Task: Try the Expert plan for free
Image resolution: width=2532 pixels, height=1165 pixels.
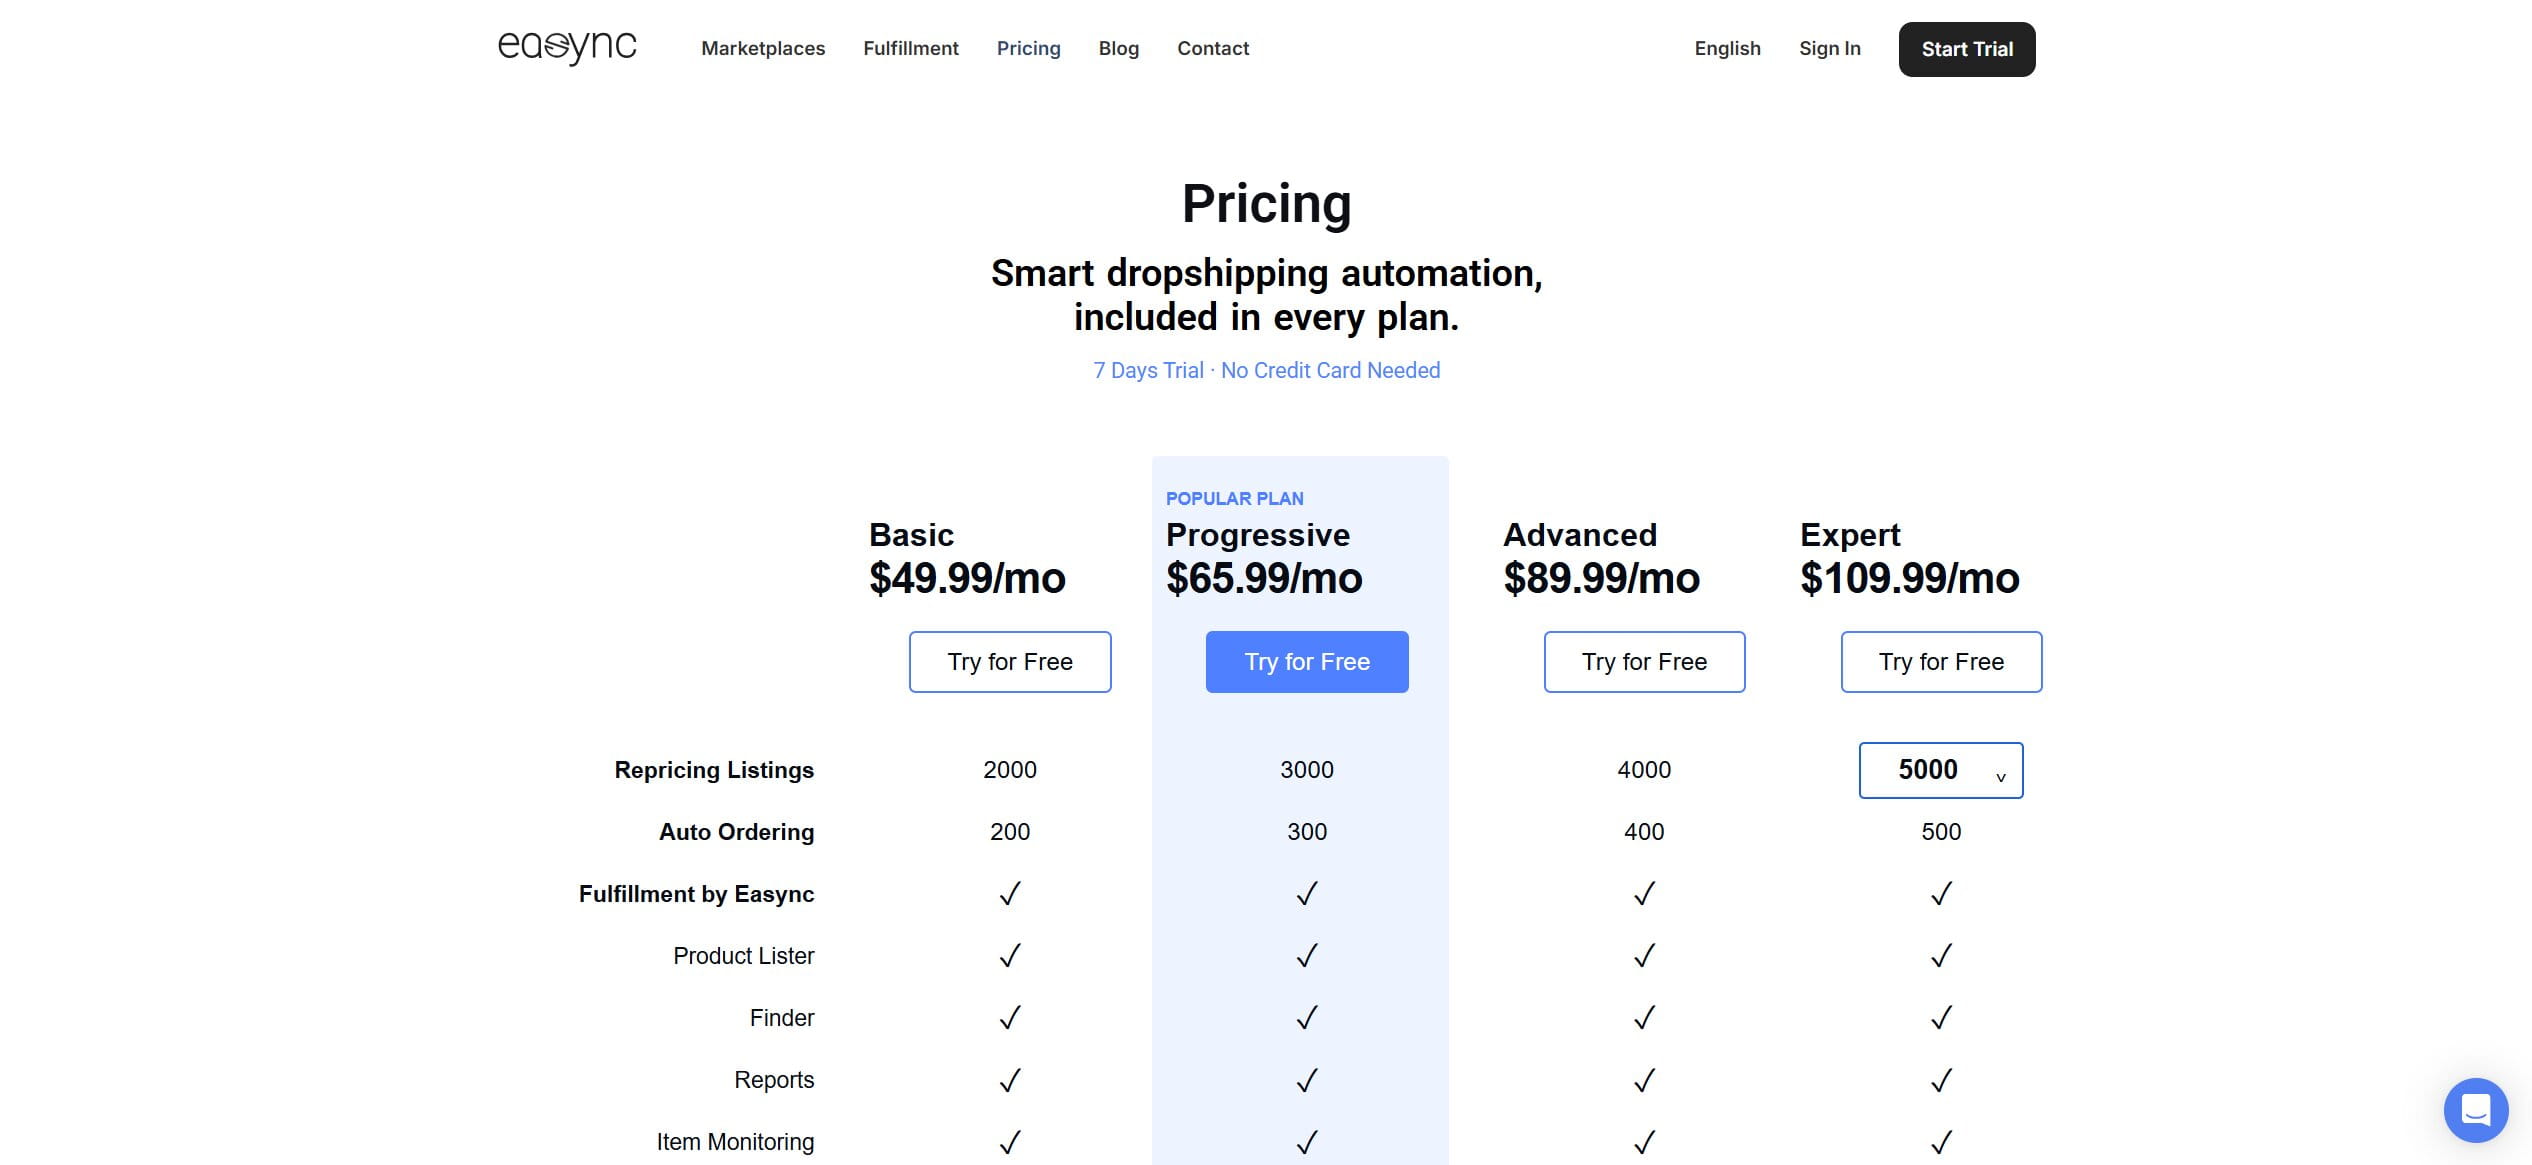Action: [1941, 662]
